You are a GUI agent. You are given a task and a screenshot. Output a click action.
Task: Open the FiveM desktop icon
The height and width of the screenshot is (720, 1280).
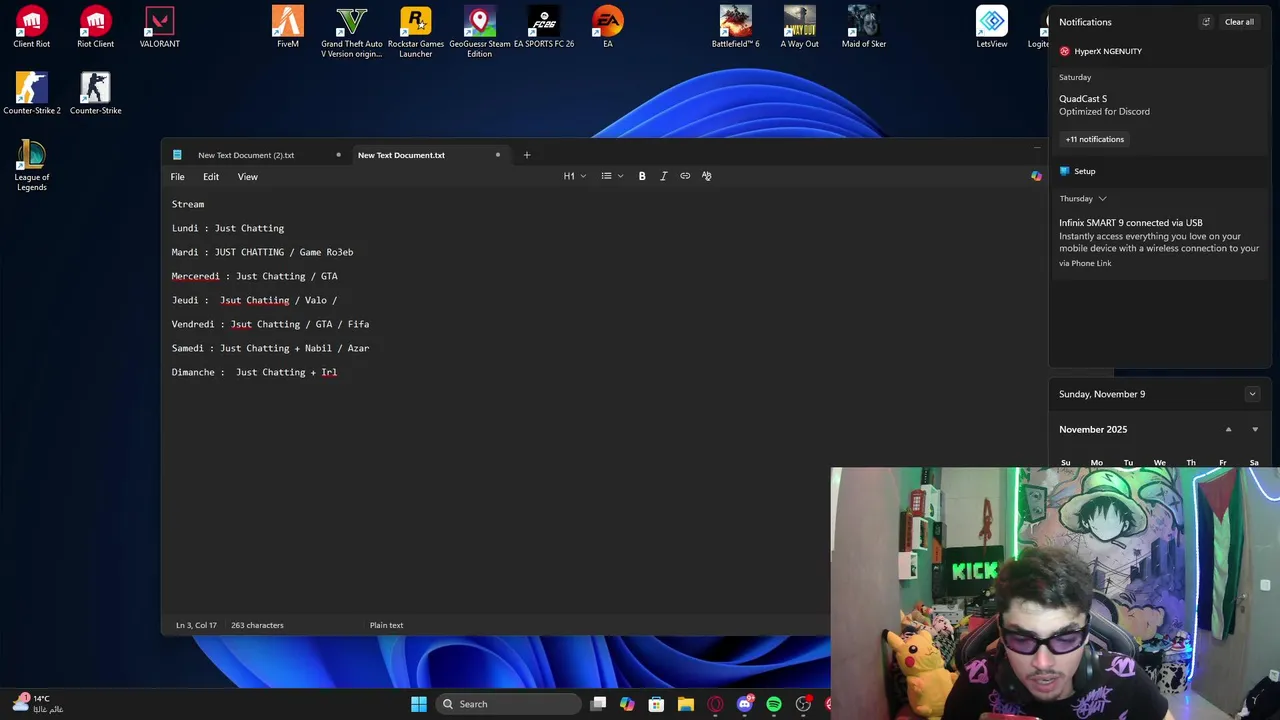[x=288, y=27]
